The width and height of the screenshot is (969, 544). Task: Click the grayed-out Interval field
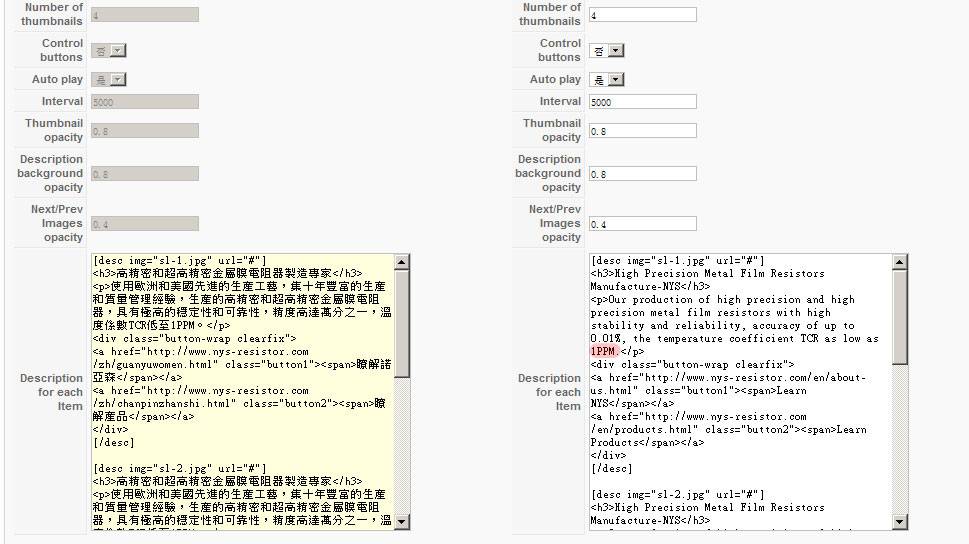(x=144, y=102)
